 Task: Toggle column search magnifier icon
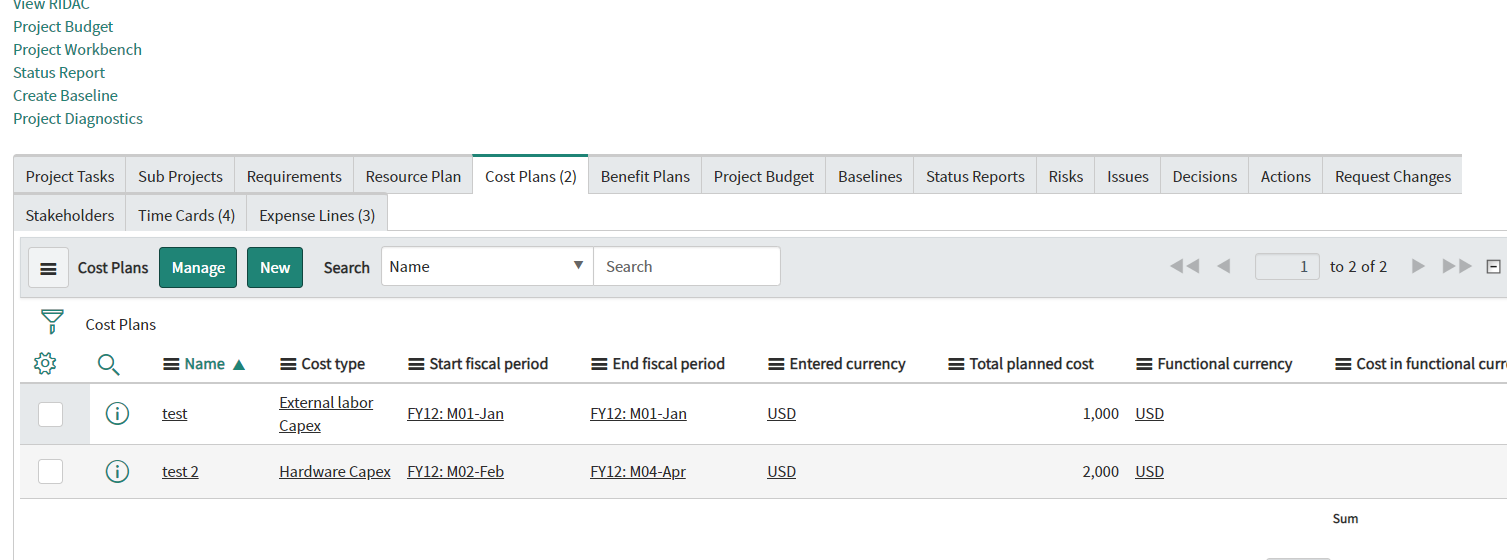coord(109,365)
